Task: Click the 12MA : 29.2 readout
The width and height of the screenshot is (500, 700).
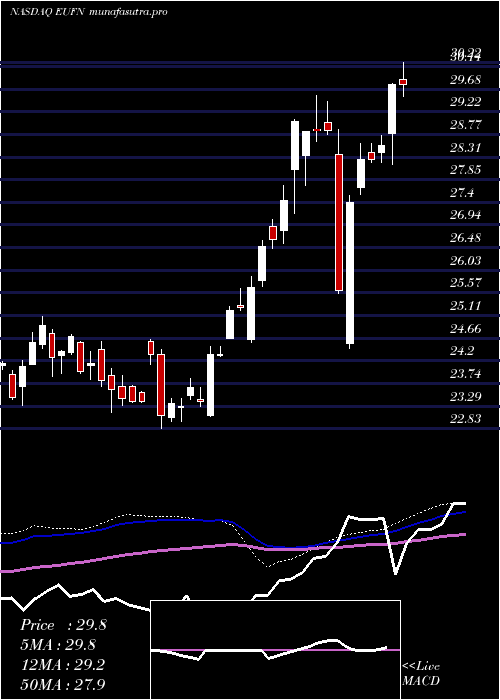Action: (x=62, y=665)
